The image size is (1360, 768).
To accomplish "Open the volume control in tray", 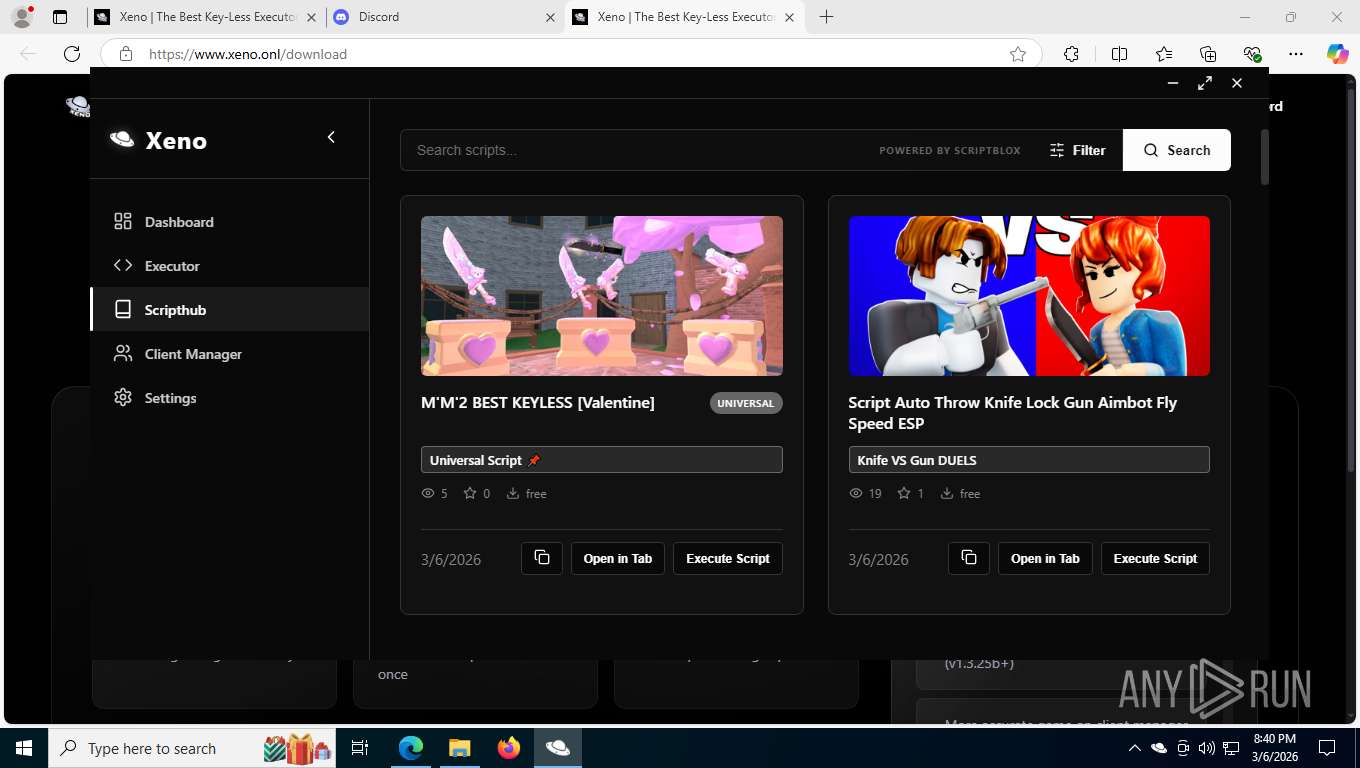I will tap(1207, 748).
